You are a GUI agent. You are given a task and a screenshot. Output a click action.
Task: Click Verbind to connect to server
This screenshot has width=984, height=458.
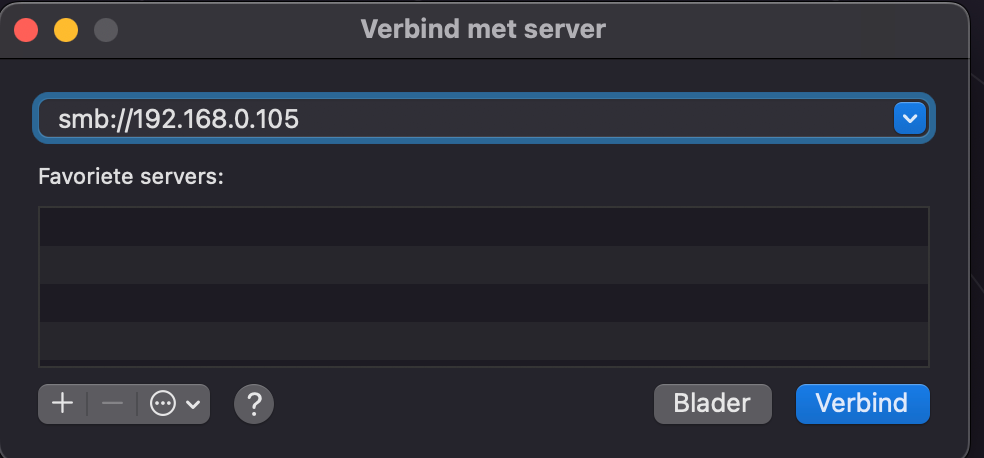tap(862, 403)
